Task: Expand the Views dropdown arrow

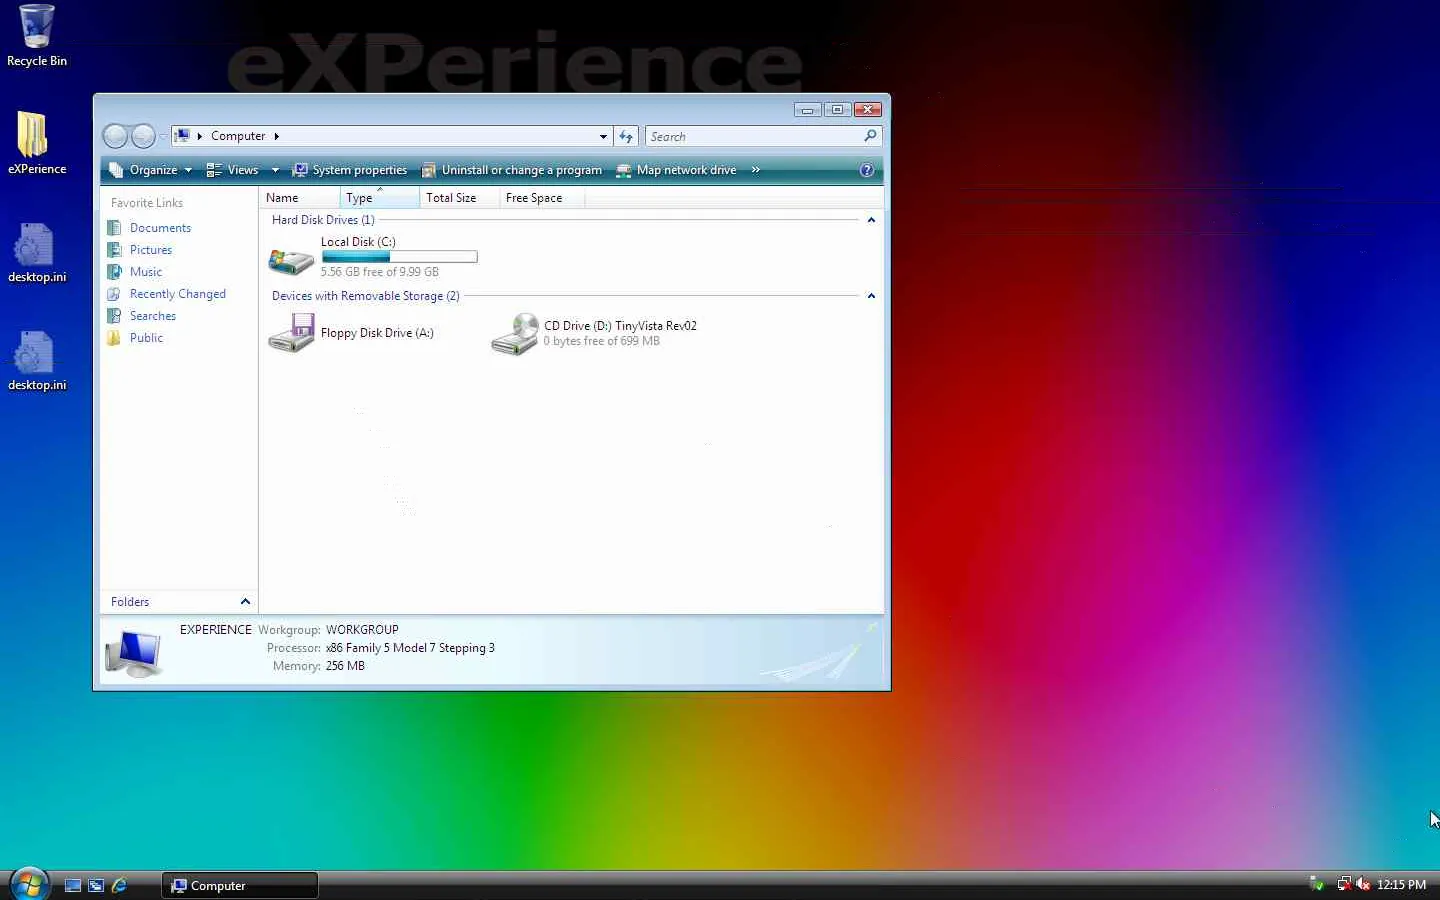Action: pyautogui.click(x=275, y=170)
